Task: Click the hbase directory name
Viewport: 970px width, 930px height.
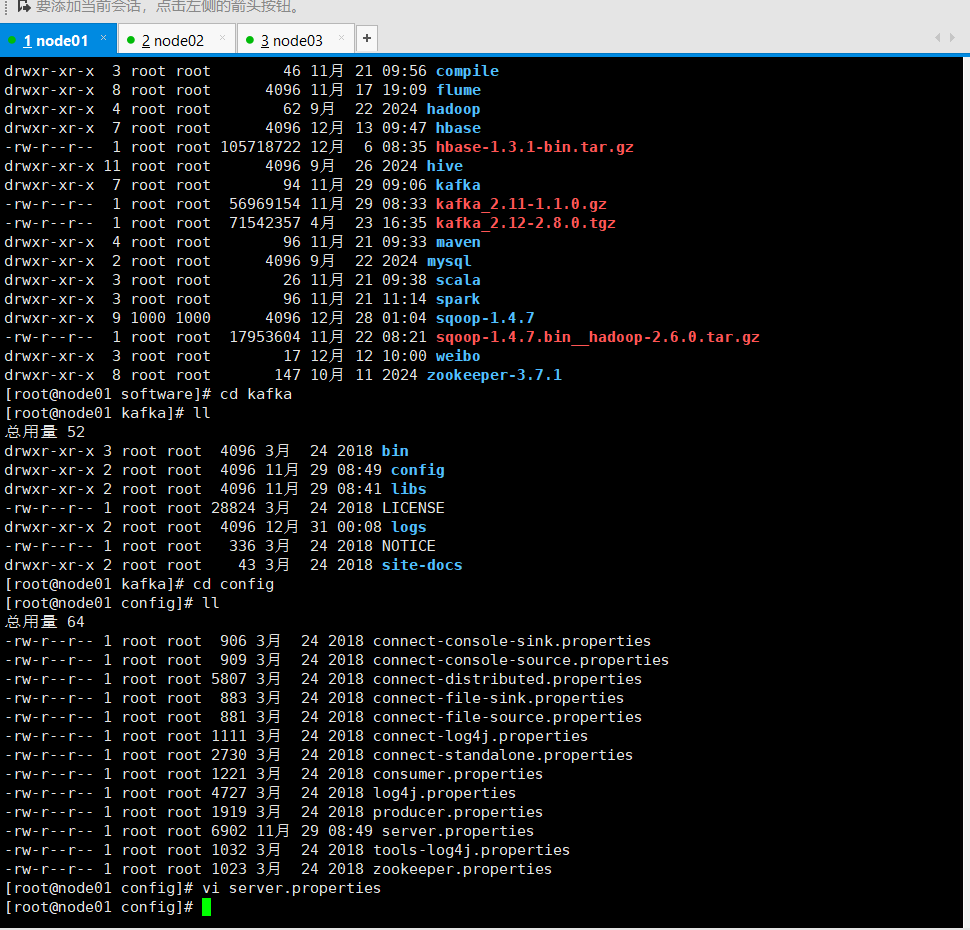Action: coord(458,128)
